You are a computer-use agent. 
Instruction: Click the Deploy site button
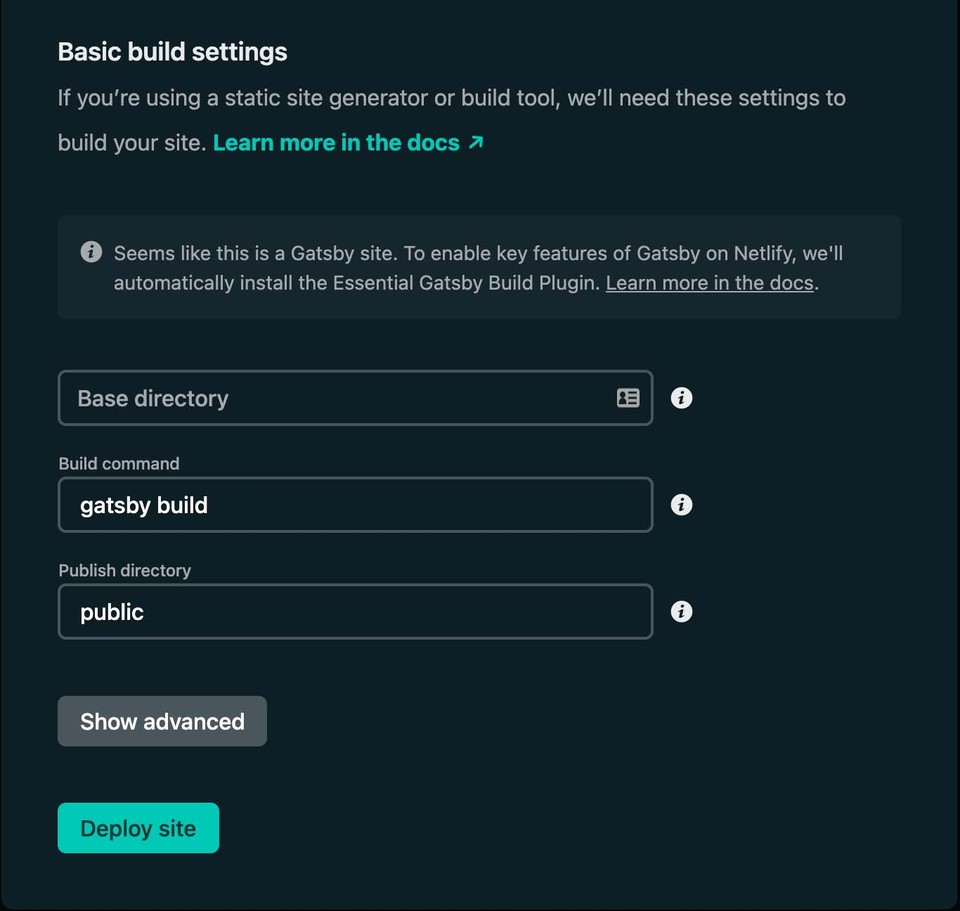138,828
